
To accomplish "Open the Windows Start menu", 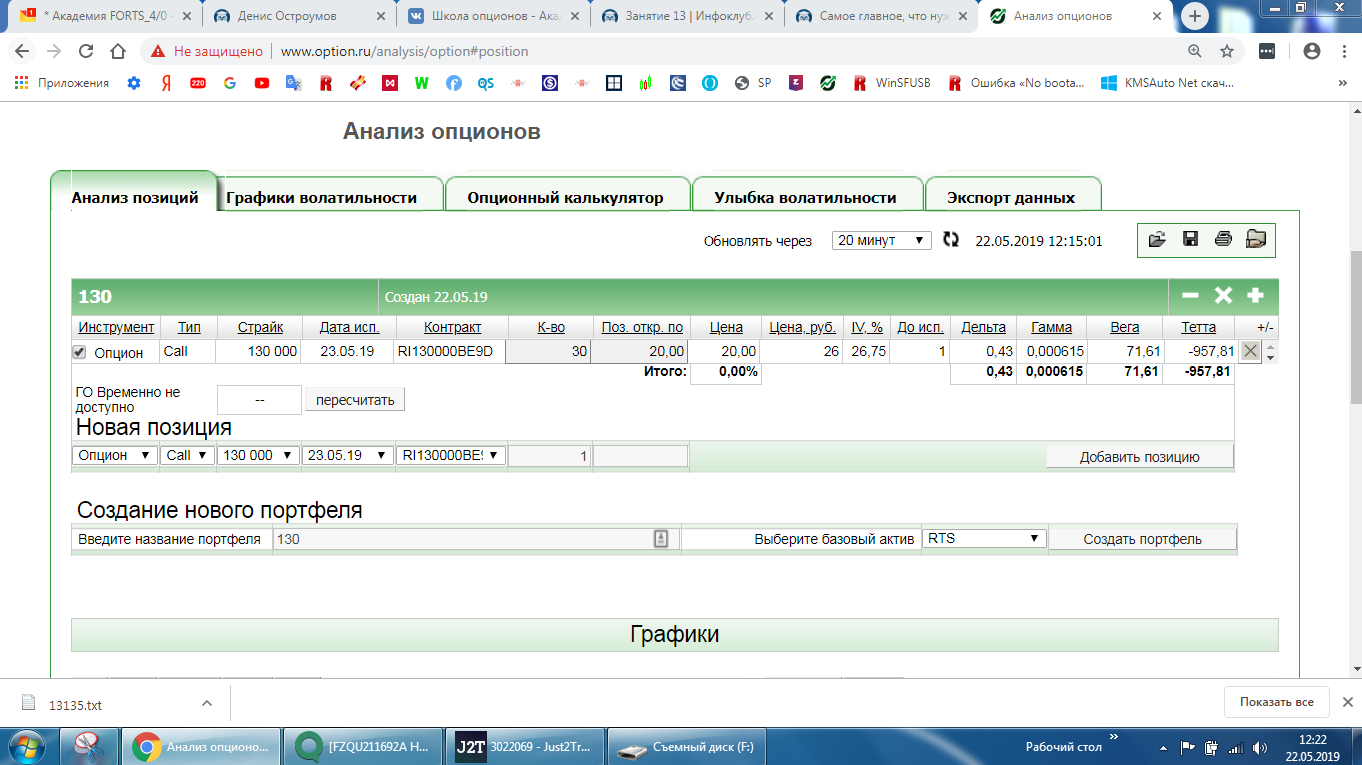I will (x=28, y=746).
